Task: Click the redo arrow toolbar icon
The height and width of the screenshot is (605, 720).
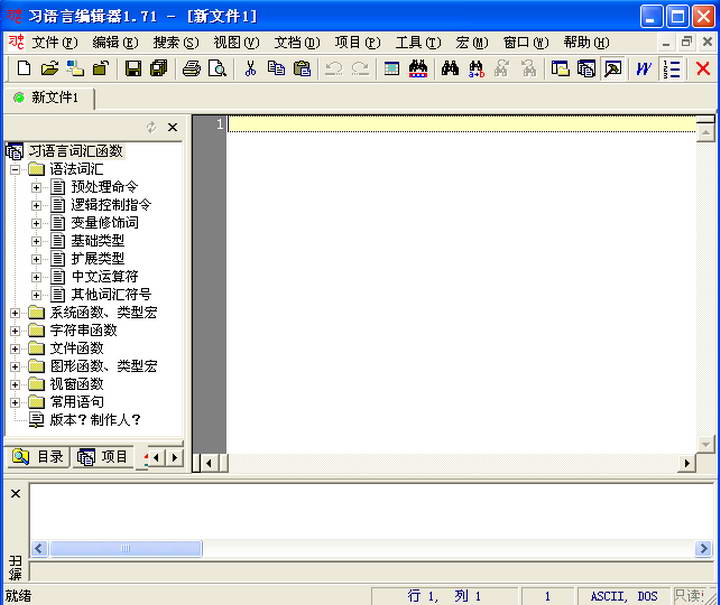Action: 360,69
